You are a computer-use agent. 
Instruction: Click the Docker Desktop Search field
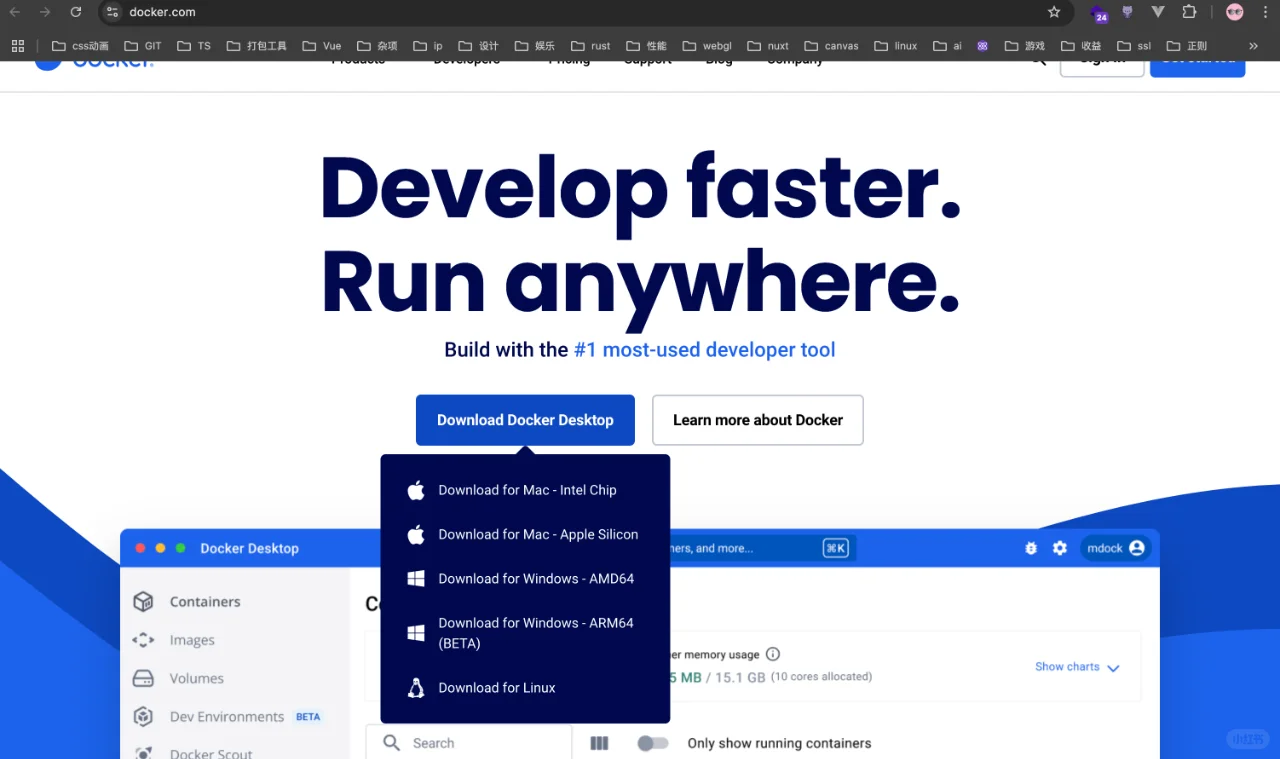click(x=469, y=743)
